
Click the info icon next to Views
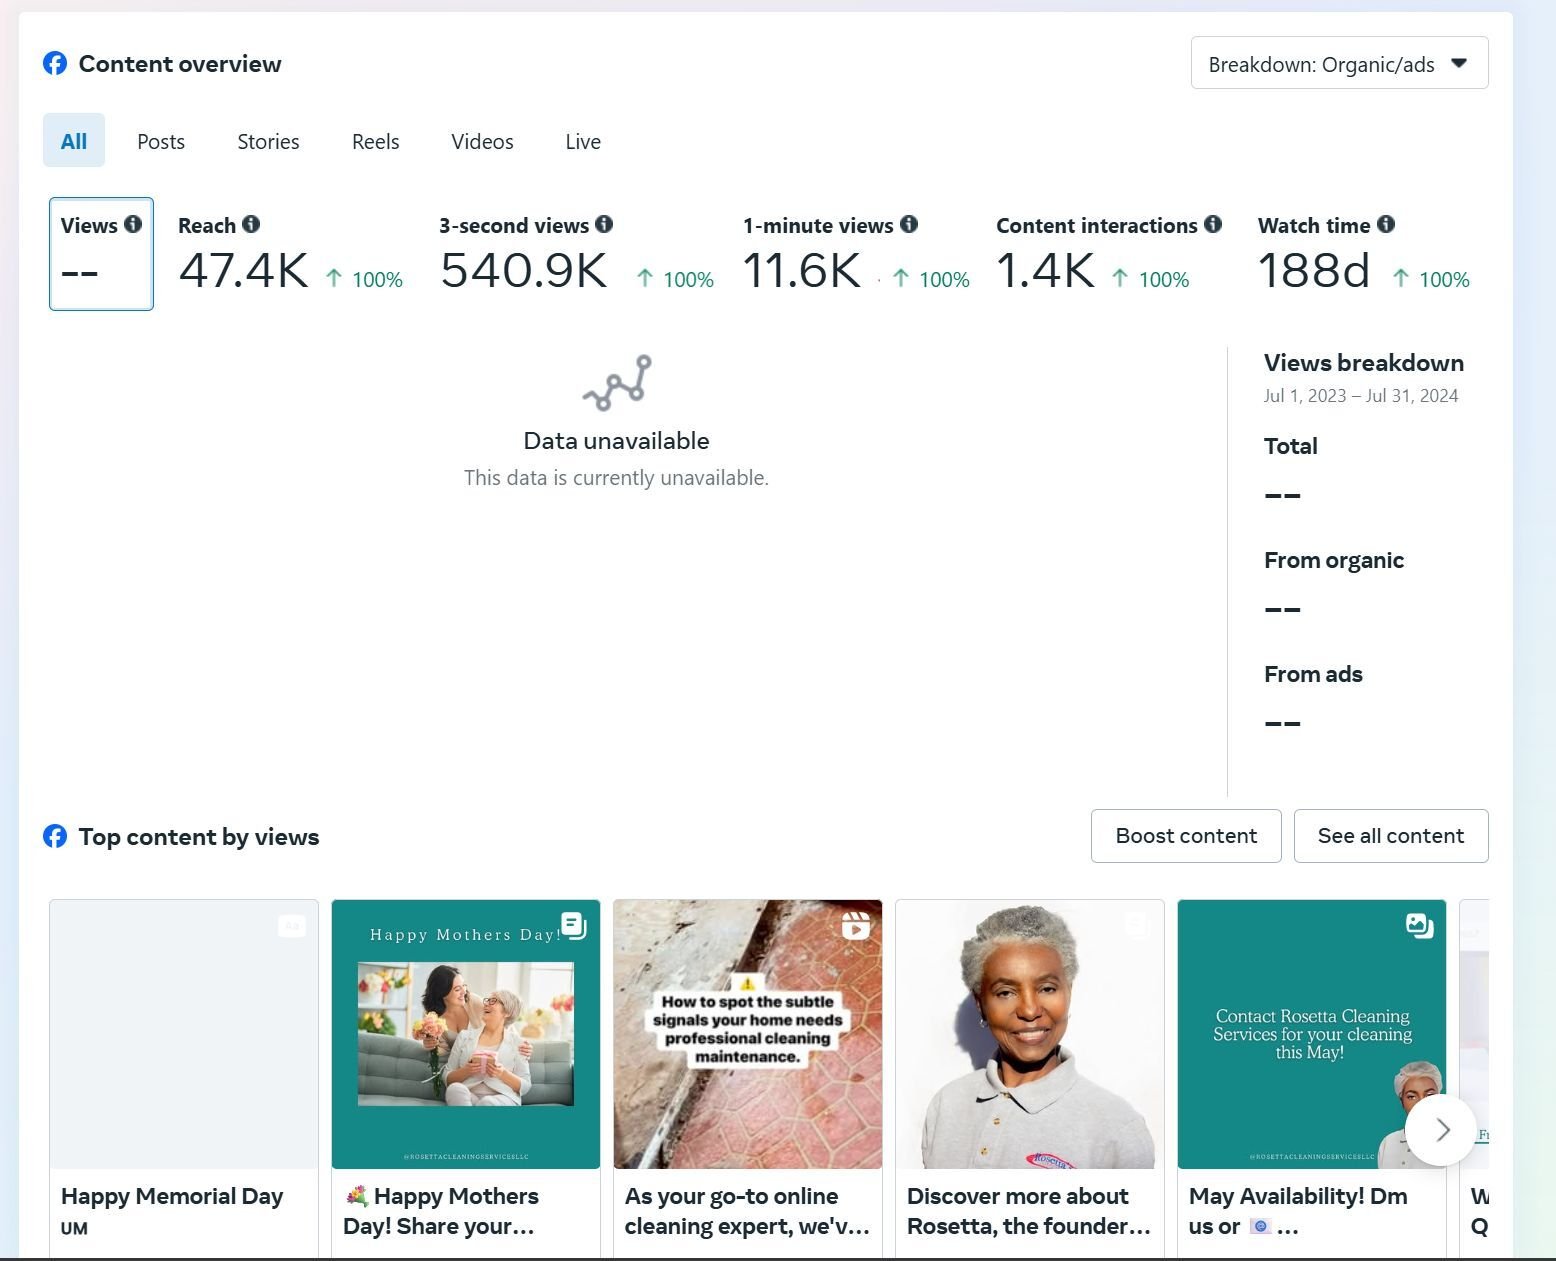coord(133,225)
